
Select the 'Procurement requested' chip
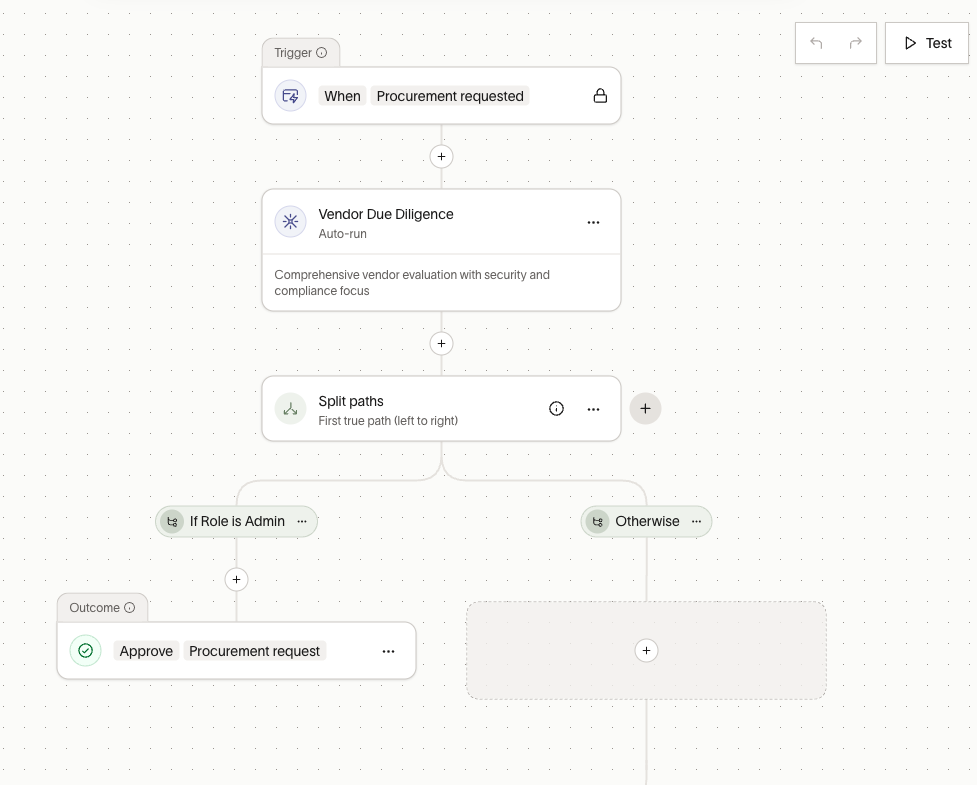(x=450, y=96)
